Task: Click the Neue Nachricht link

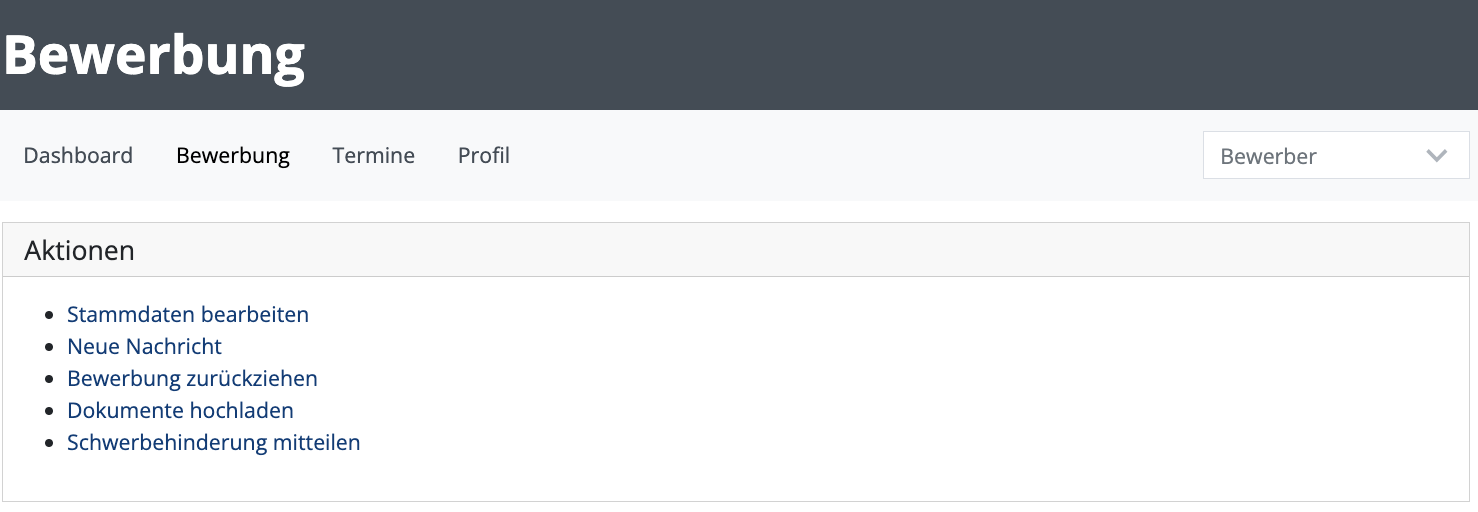Action: click(x=144, y=346)
